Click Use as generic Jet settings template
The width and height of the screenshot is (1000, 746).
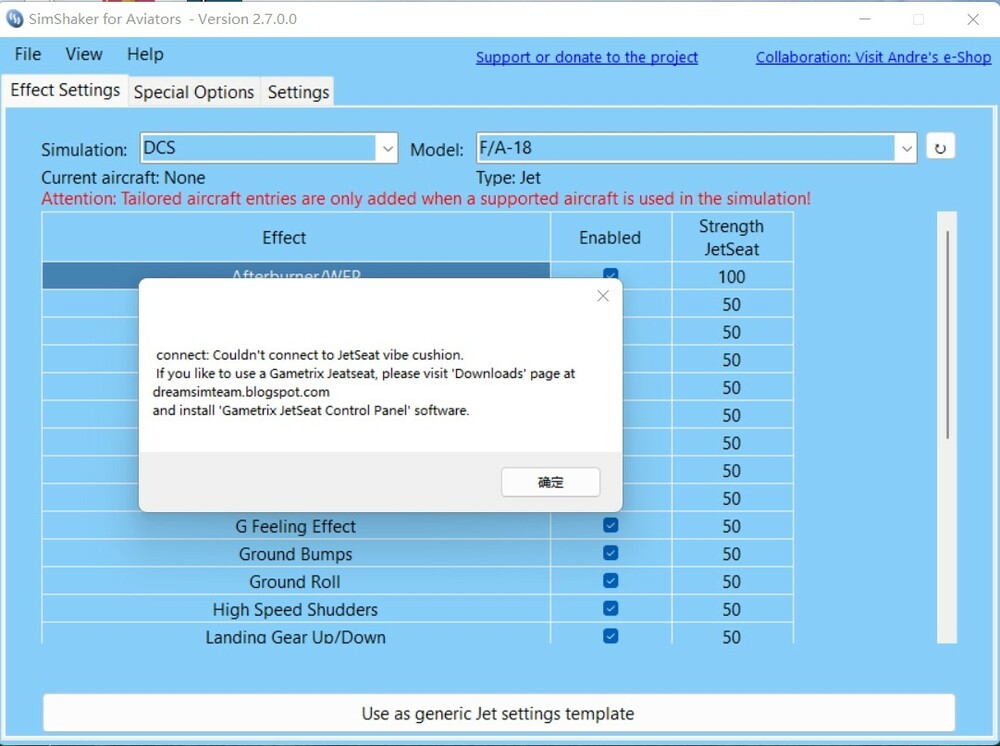(499, 713)
